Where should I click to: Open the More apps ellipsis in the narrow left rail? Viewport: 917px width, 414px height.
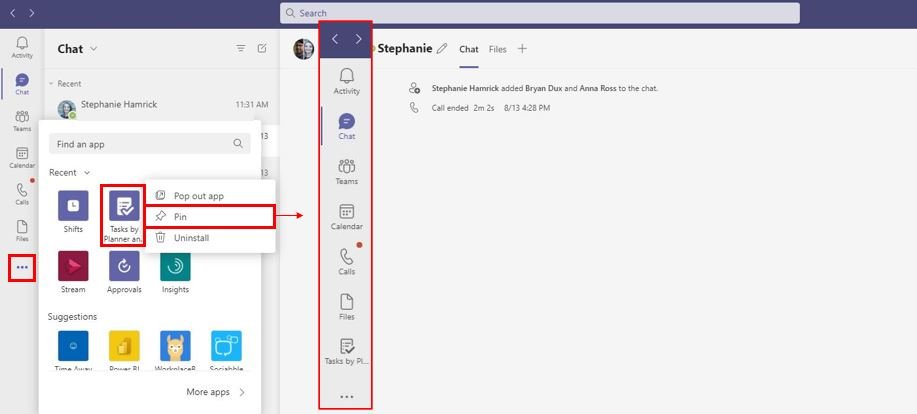coord(22,267)
